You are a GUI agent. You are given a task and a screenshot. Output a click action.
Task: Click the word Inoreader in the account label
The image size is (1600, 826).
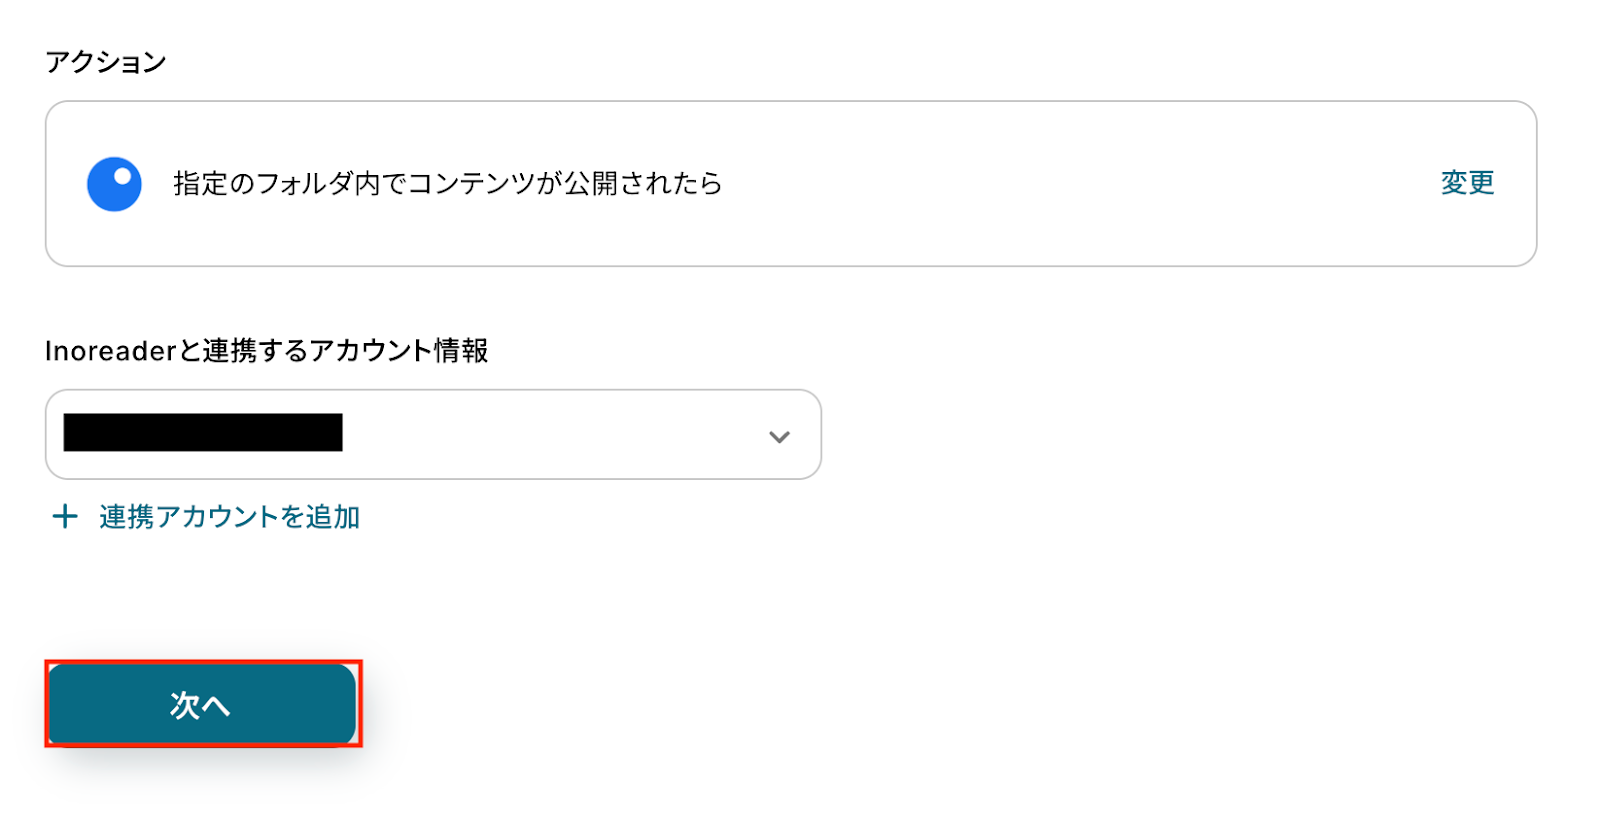111,351
